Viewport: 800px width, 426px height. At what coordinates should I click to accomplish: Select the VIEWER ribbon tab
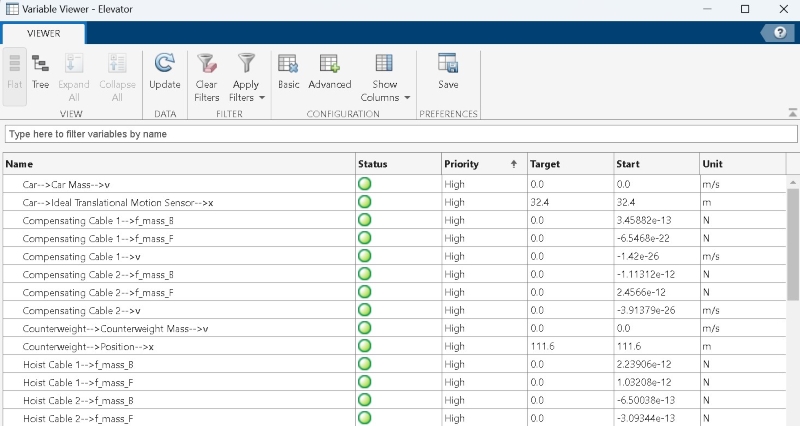(x=43, y=33)
